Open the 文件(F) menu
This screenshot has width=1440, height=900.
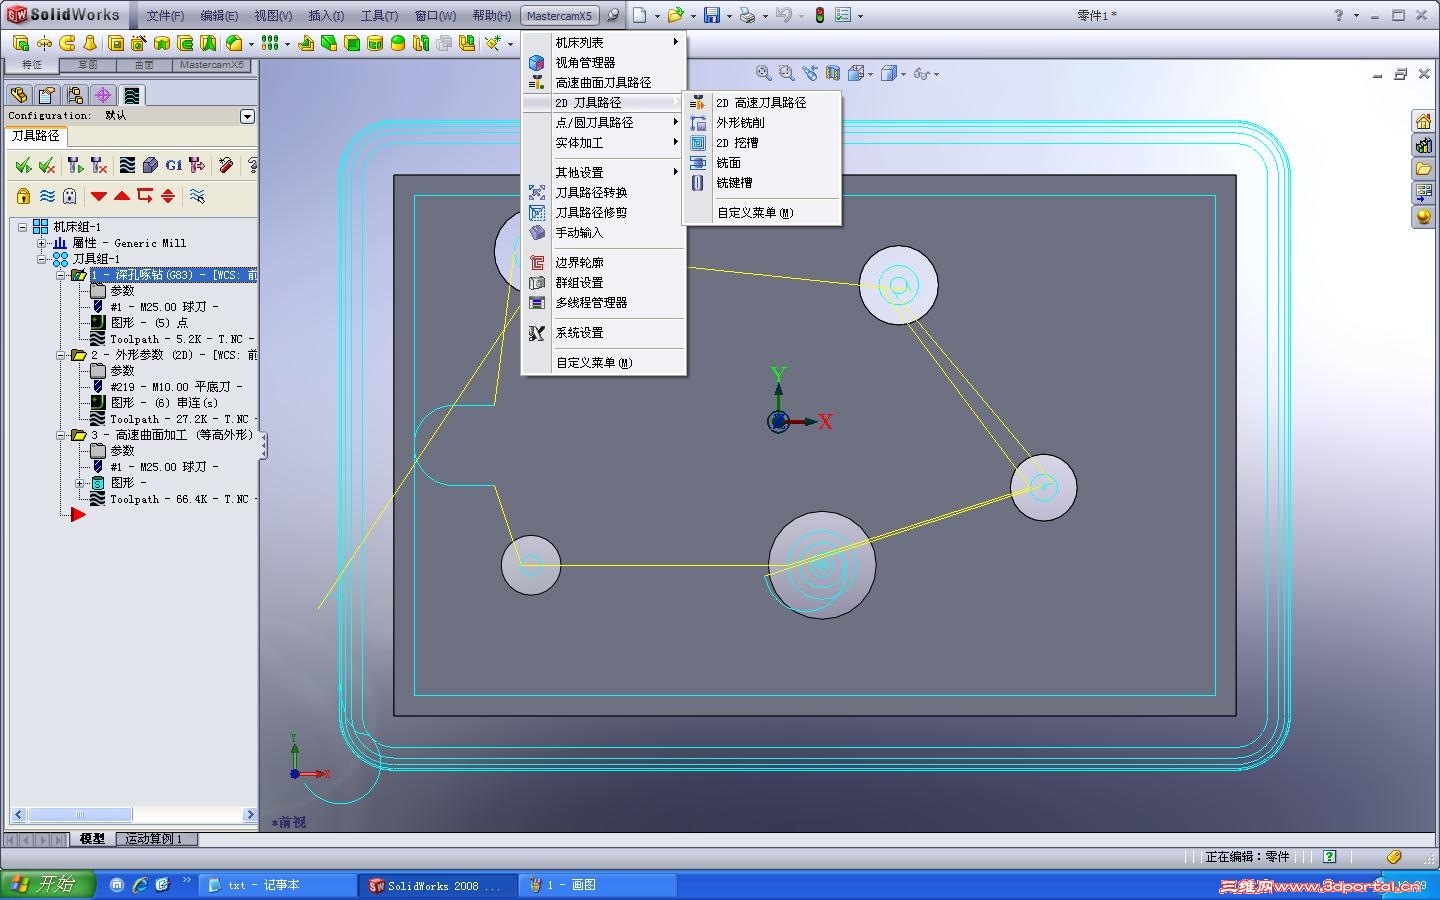tap(165, 16)
